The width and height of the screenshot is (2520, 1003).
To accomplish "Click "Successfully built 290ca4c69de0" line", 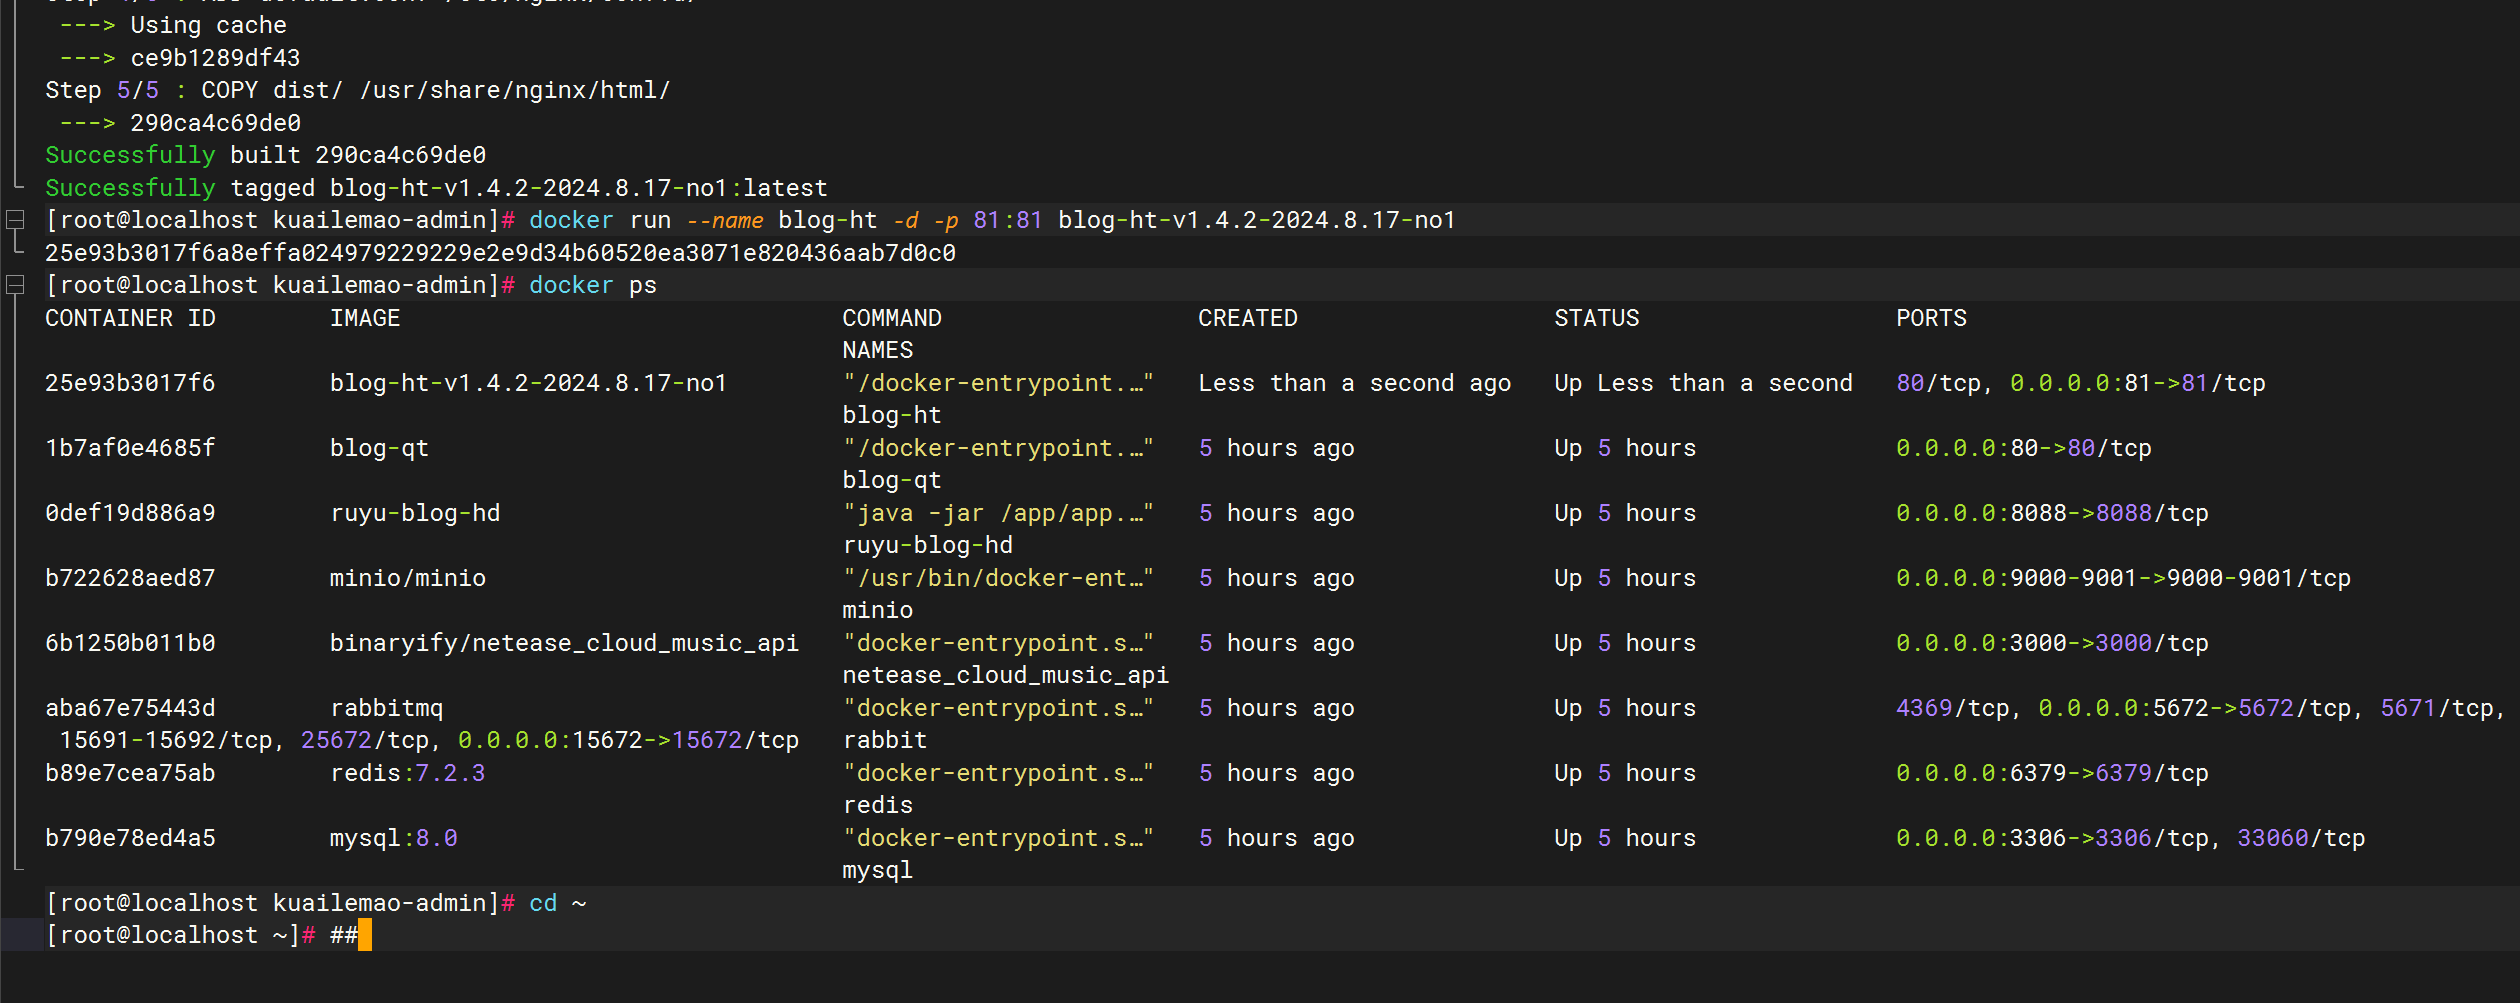I will coord(266,155).
